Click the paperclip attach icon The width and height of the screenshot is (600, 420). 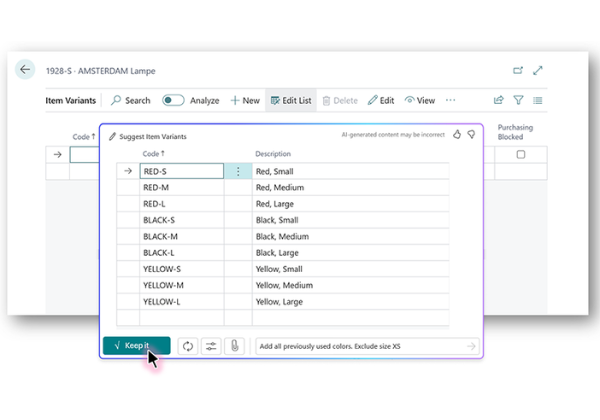point(233,346)
